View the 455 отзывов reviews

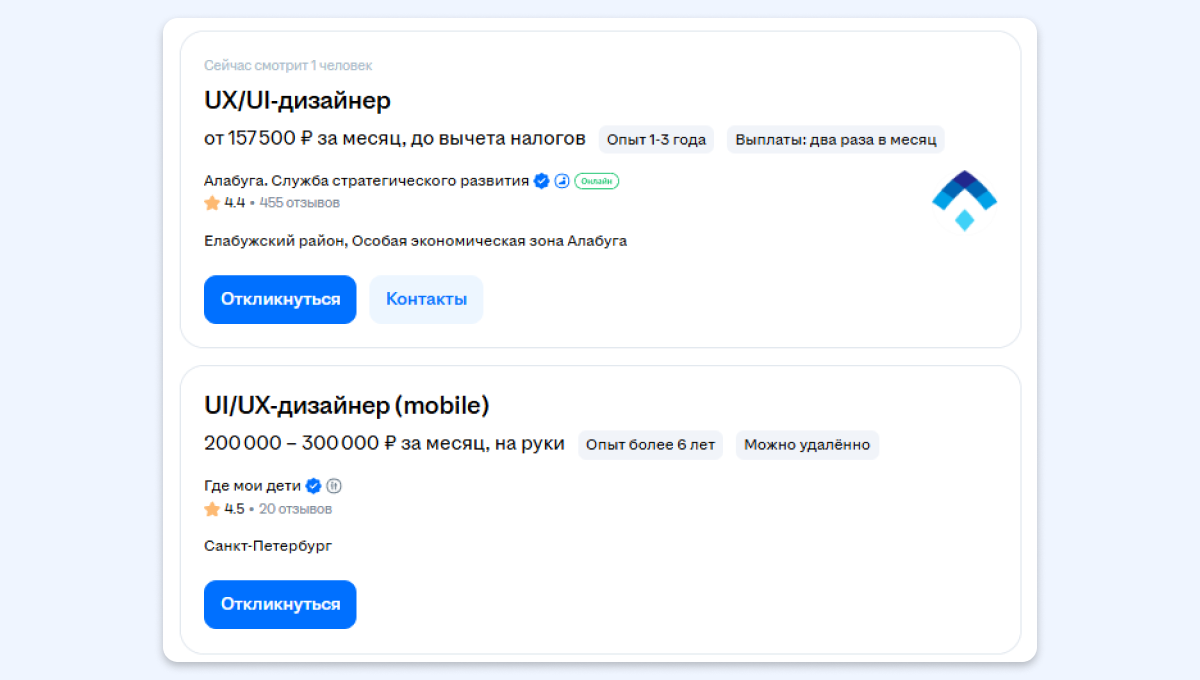299,203
